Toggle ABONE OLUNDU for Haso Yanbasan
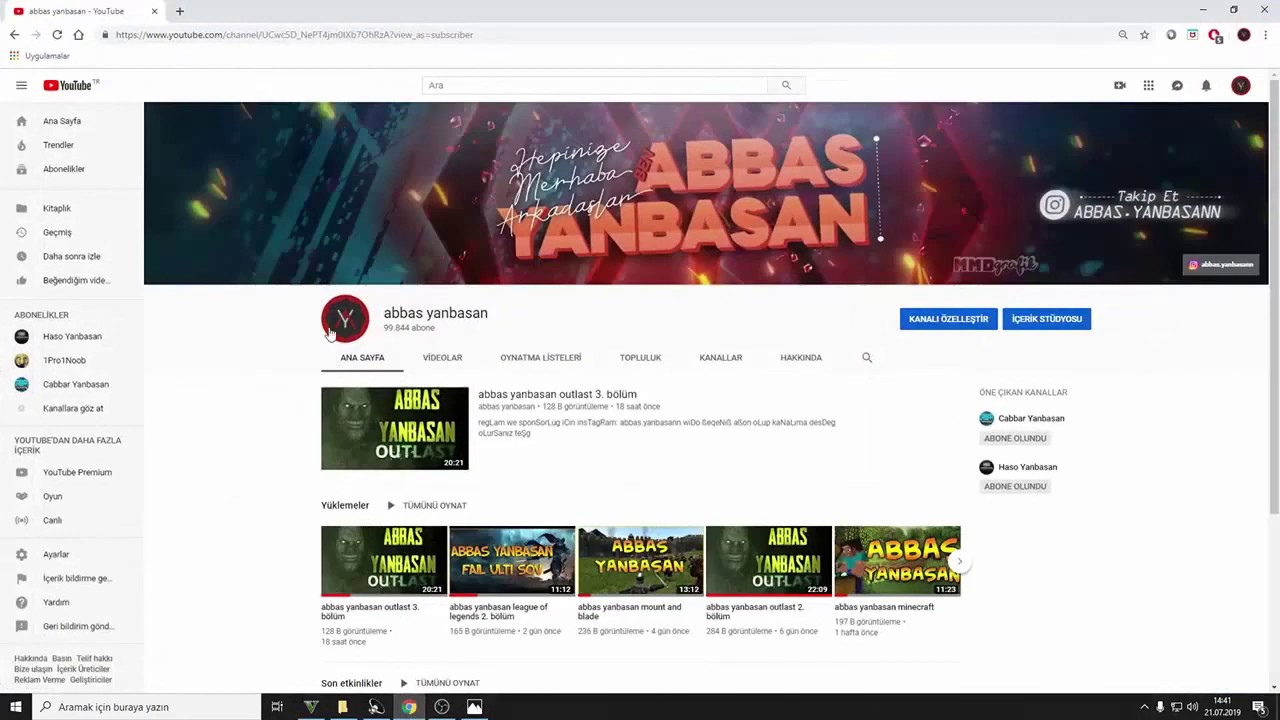 tap(1015, 486)
